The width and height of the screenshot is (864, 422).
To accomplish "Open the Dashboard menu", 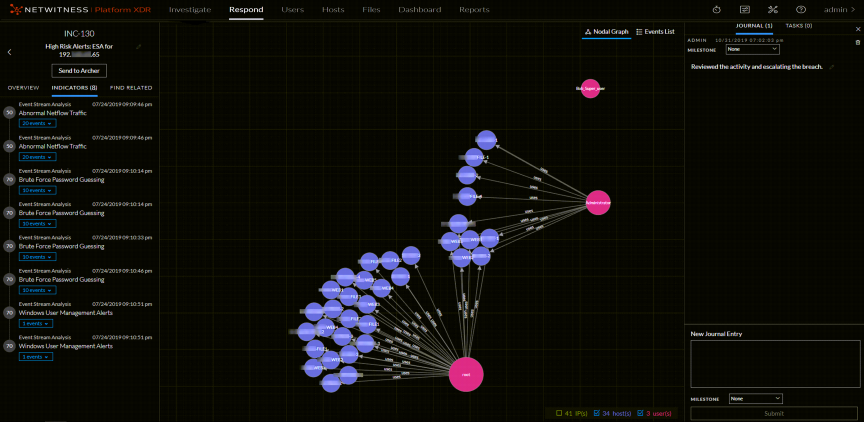I will 419,9.
